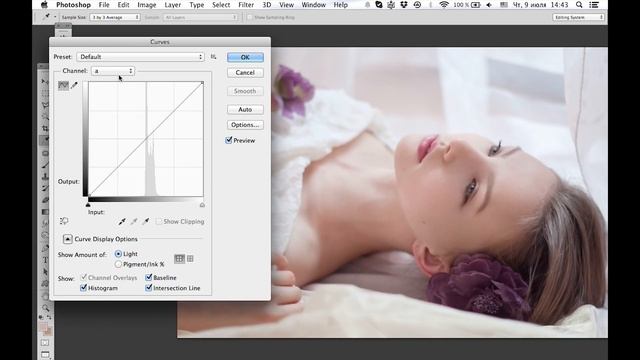The image size is (640, 360).
Task: Select the Type tool in toolbar
Action: pyautogui.click(x=45, y=260)
